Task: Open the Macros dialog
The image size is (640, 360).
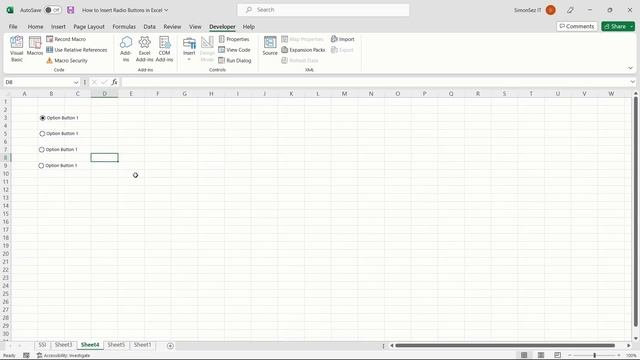Action: coord(35,46)
